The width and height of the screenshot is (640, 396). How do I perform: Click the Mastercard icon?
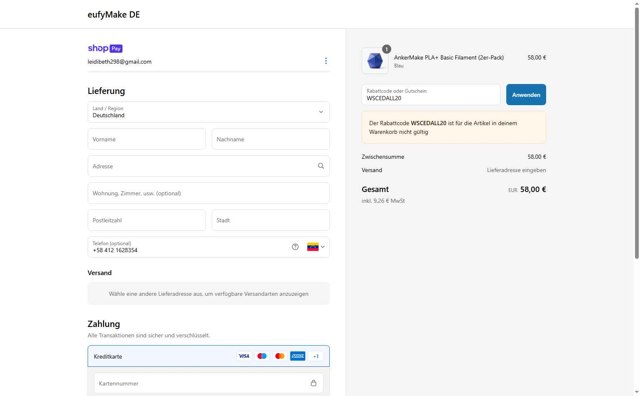click(x=280, y=356)
